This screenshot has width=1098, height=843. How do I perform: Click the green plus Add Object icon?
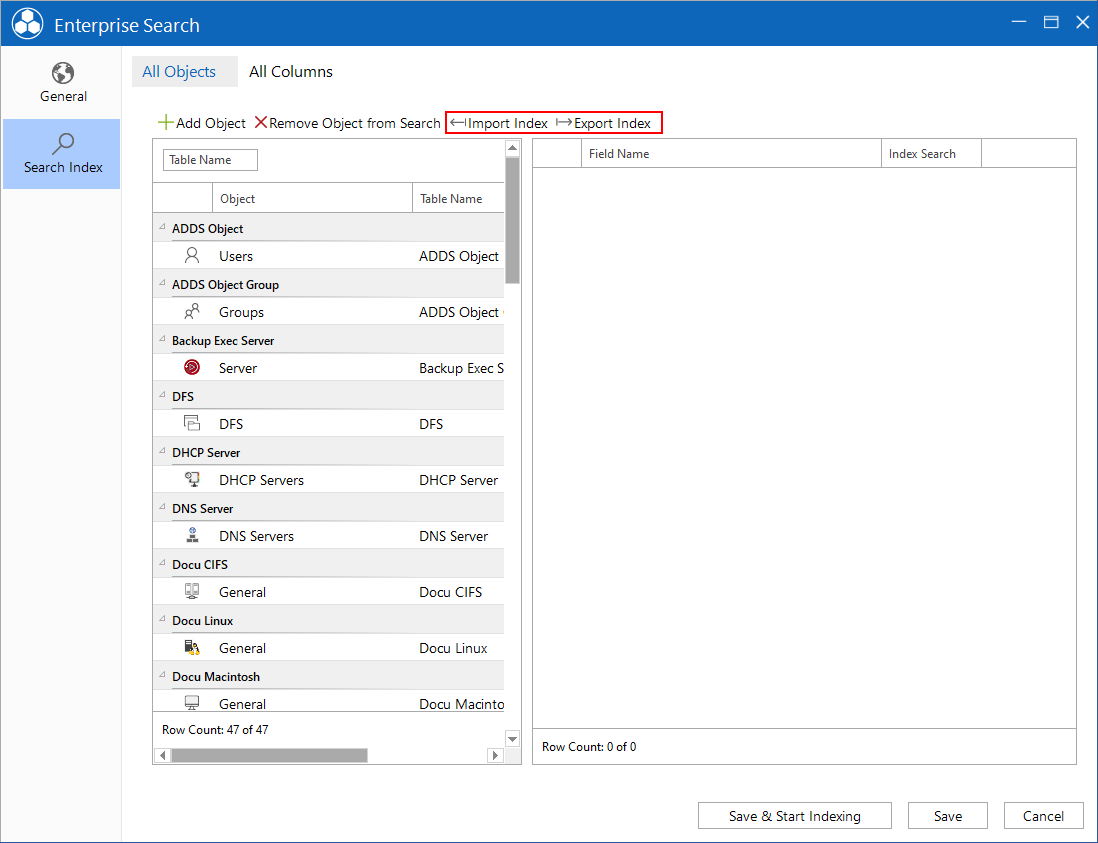[x=165, y=123]
